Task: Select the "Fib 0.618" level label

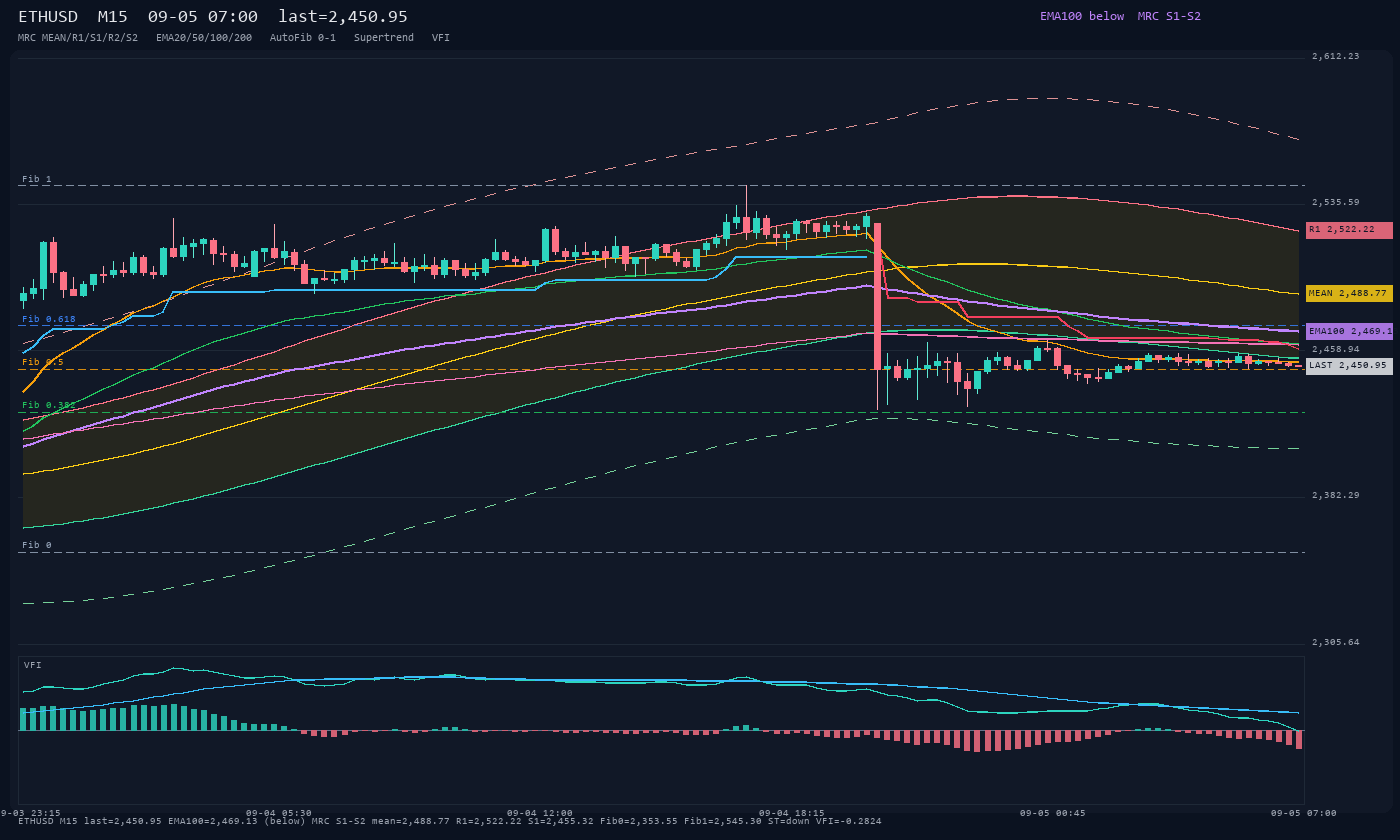Action: click(49, 319)
